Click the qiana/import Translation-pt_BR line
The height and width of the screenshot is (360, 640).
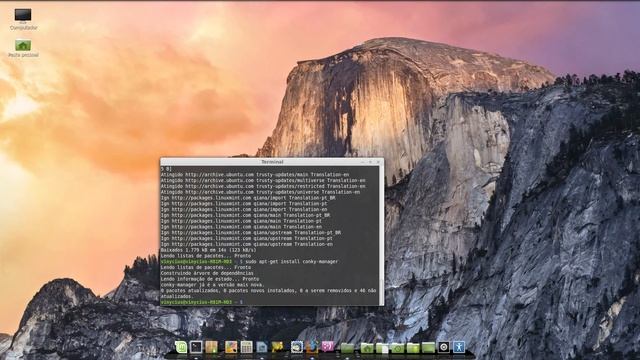point(248,198)
